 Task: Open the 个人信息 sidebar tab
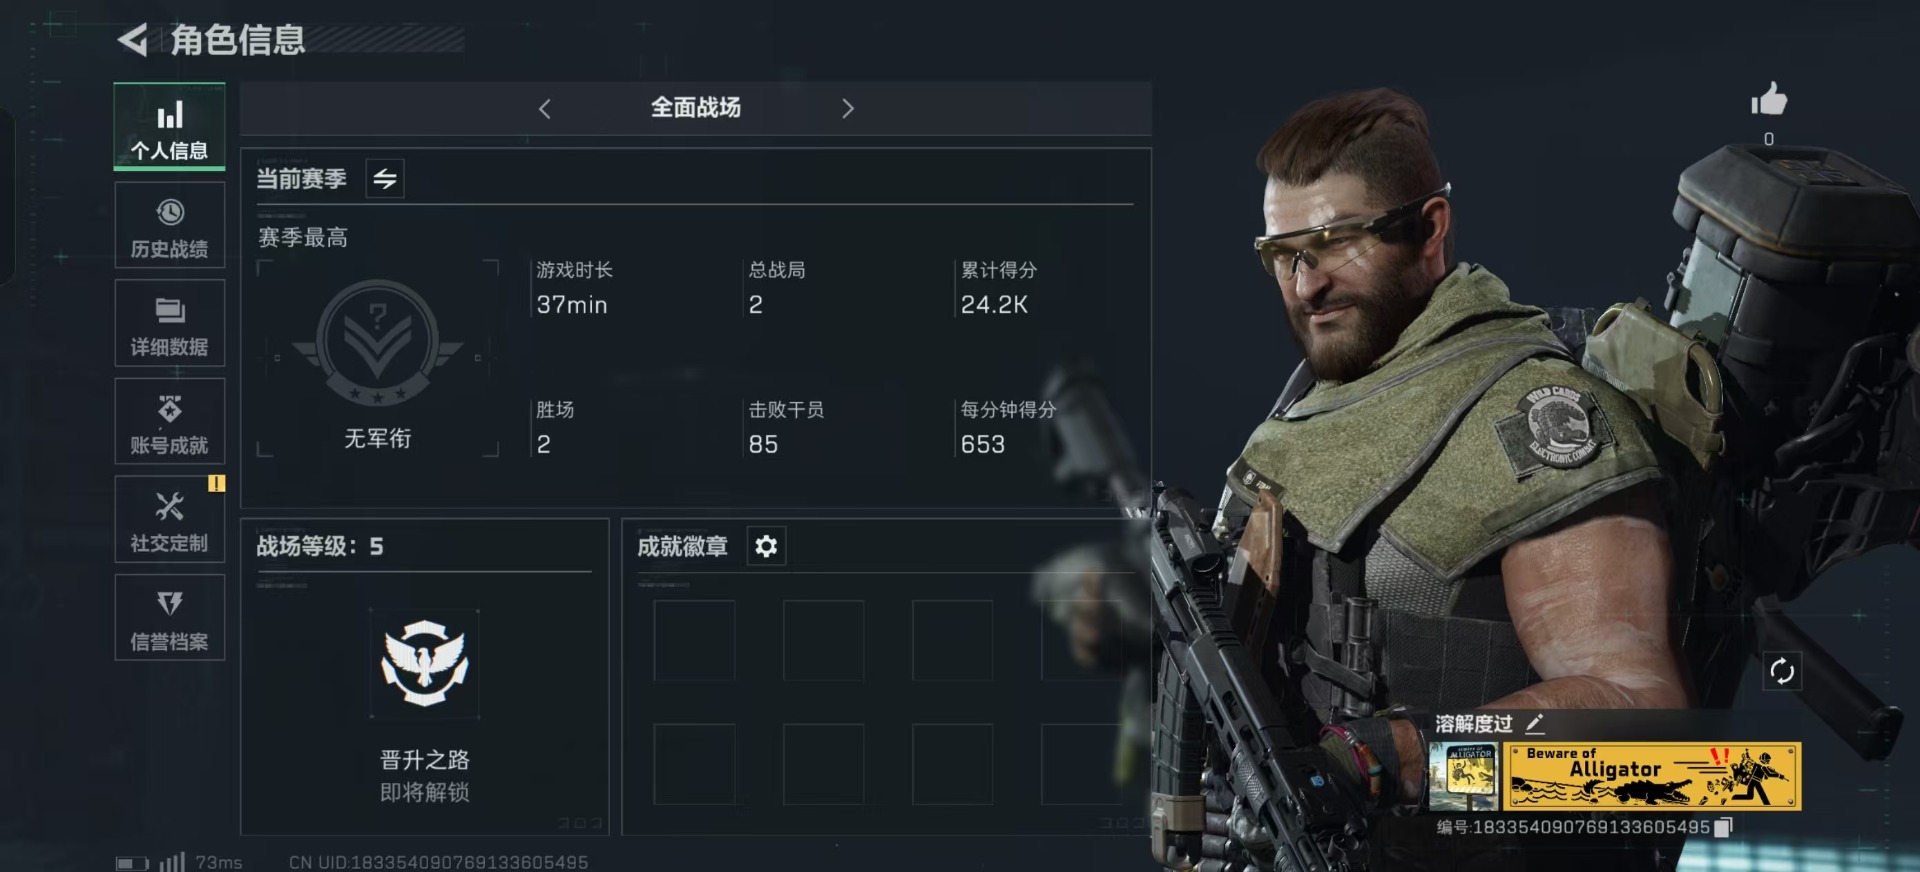click(x=169, y=128)
